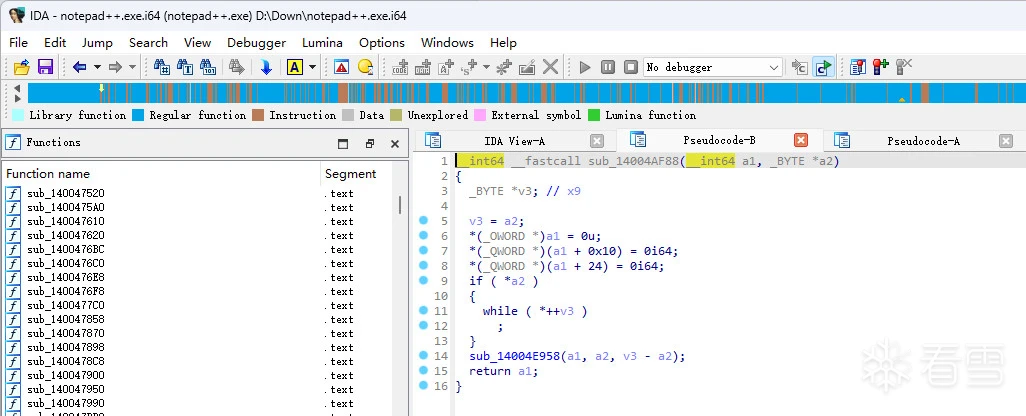1026x416 pixels.
Task: Close the Pseudocode-B tab
Action: click(801, 140)
